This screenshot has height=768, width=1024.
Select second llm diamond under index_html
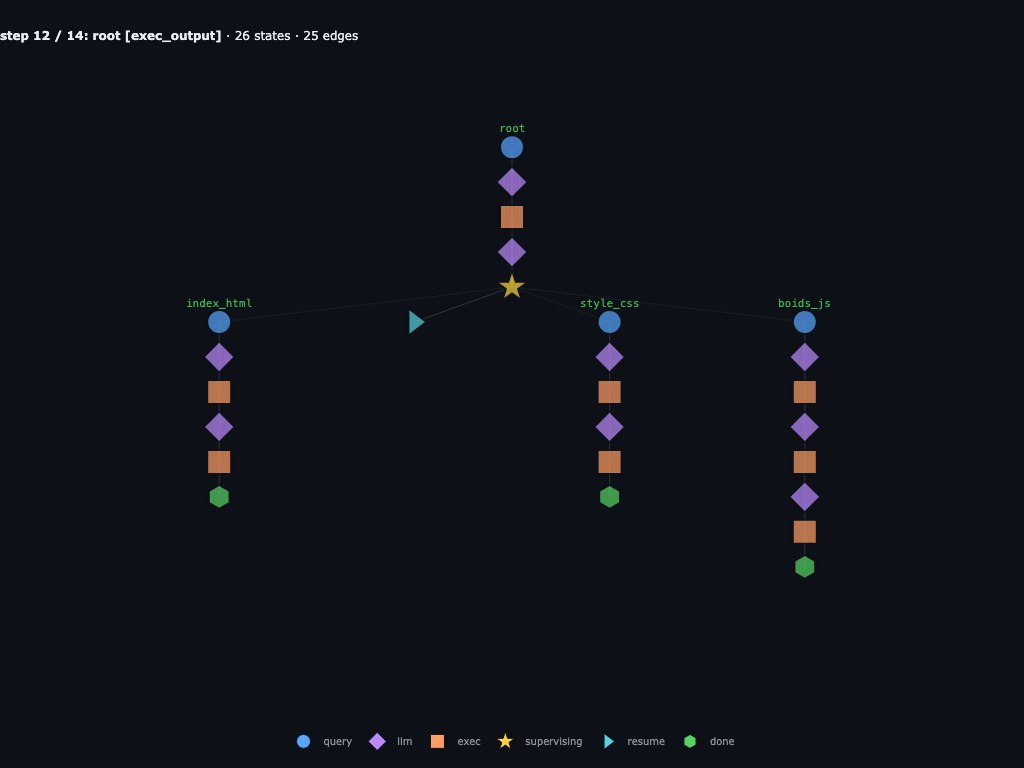tap(219, 427)
